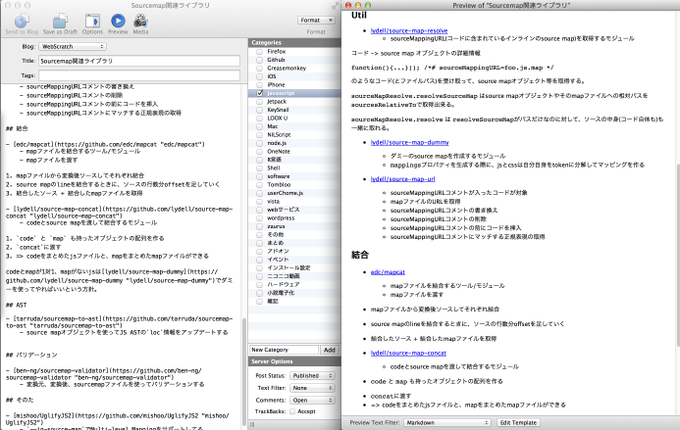The image size is (680, 430).
Task: Check the software category
Action: [259, 176]
